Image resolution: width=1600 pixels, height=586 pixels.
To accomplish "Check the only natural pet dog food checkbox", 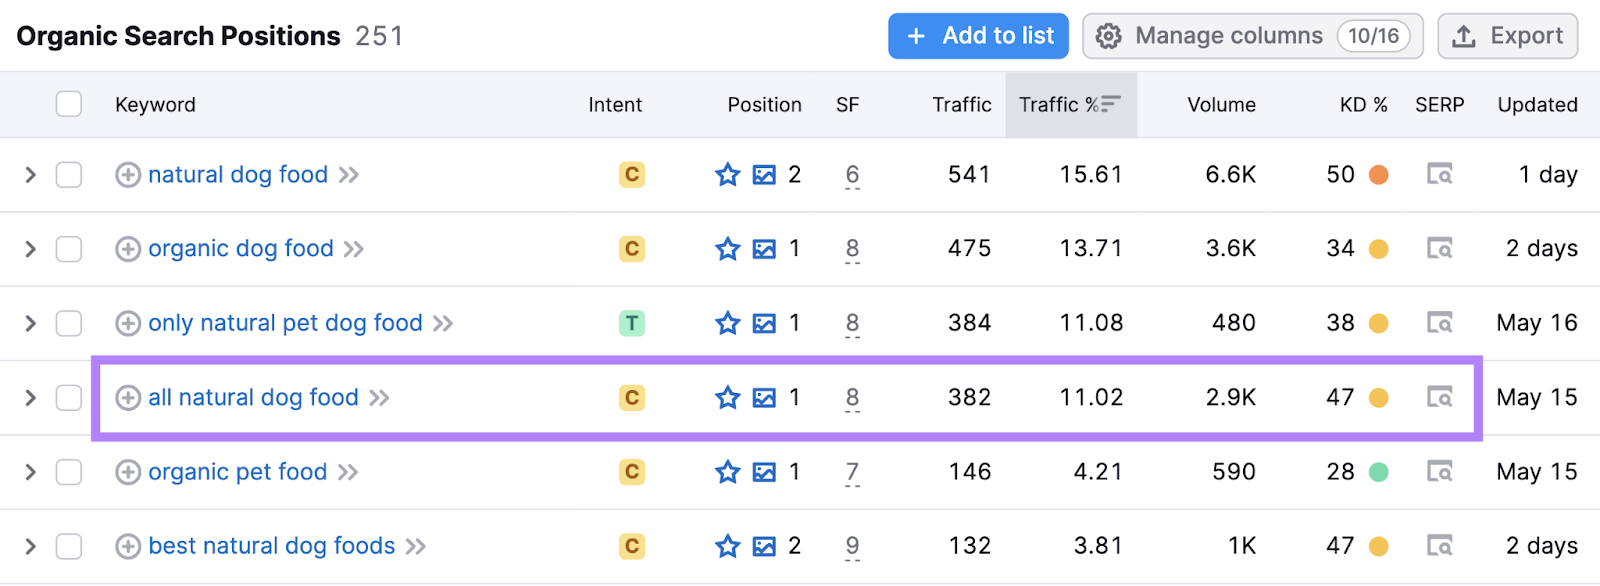I will click(x=69, y=323).
